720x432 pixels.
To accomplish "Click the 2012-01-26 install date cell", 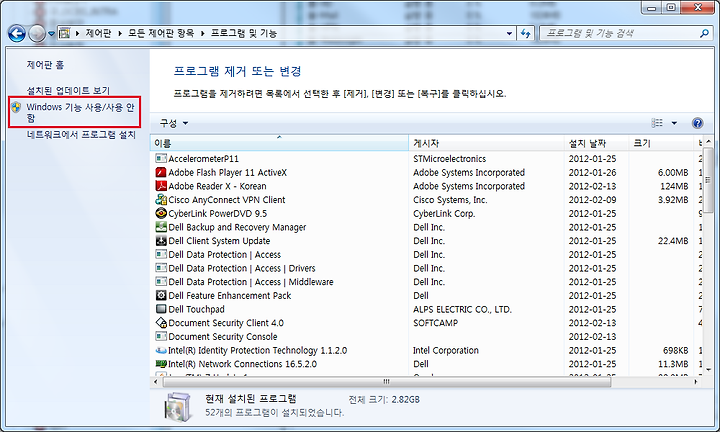I will 592,172.
